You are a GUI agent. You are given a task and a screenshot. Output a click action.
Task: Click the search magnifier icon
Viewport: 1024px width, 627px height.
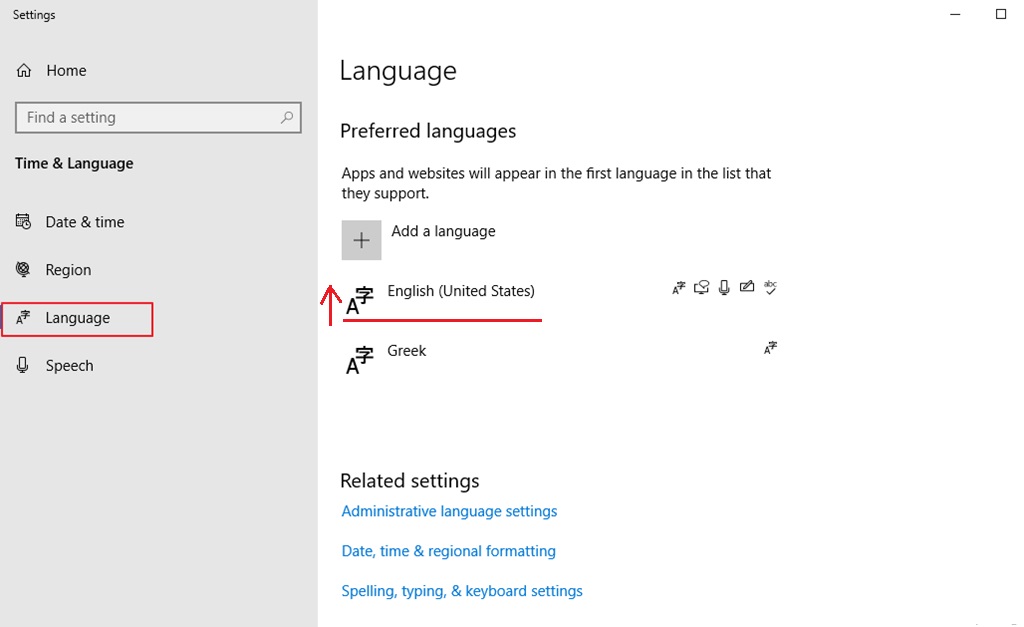click(x=287, y=117)
